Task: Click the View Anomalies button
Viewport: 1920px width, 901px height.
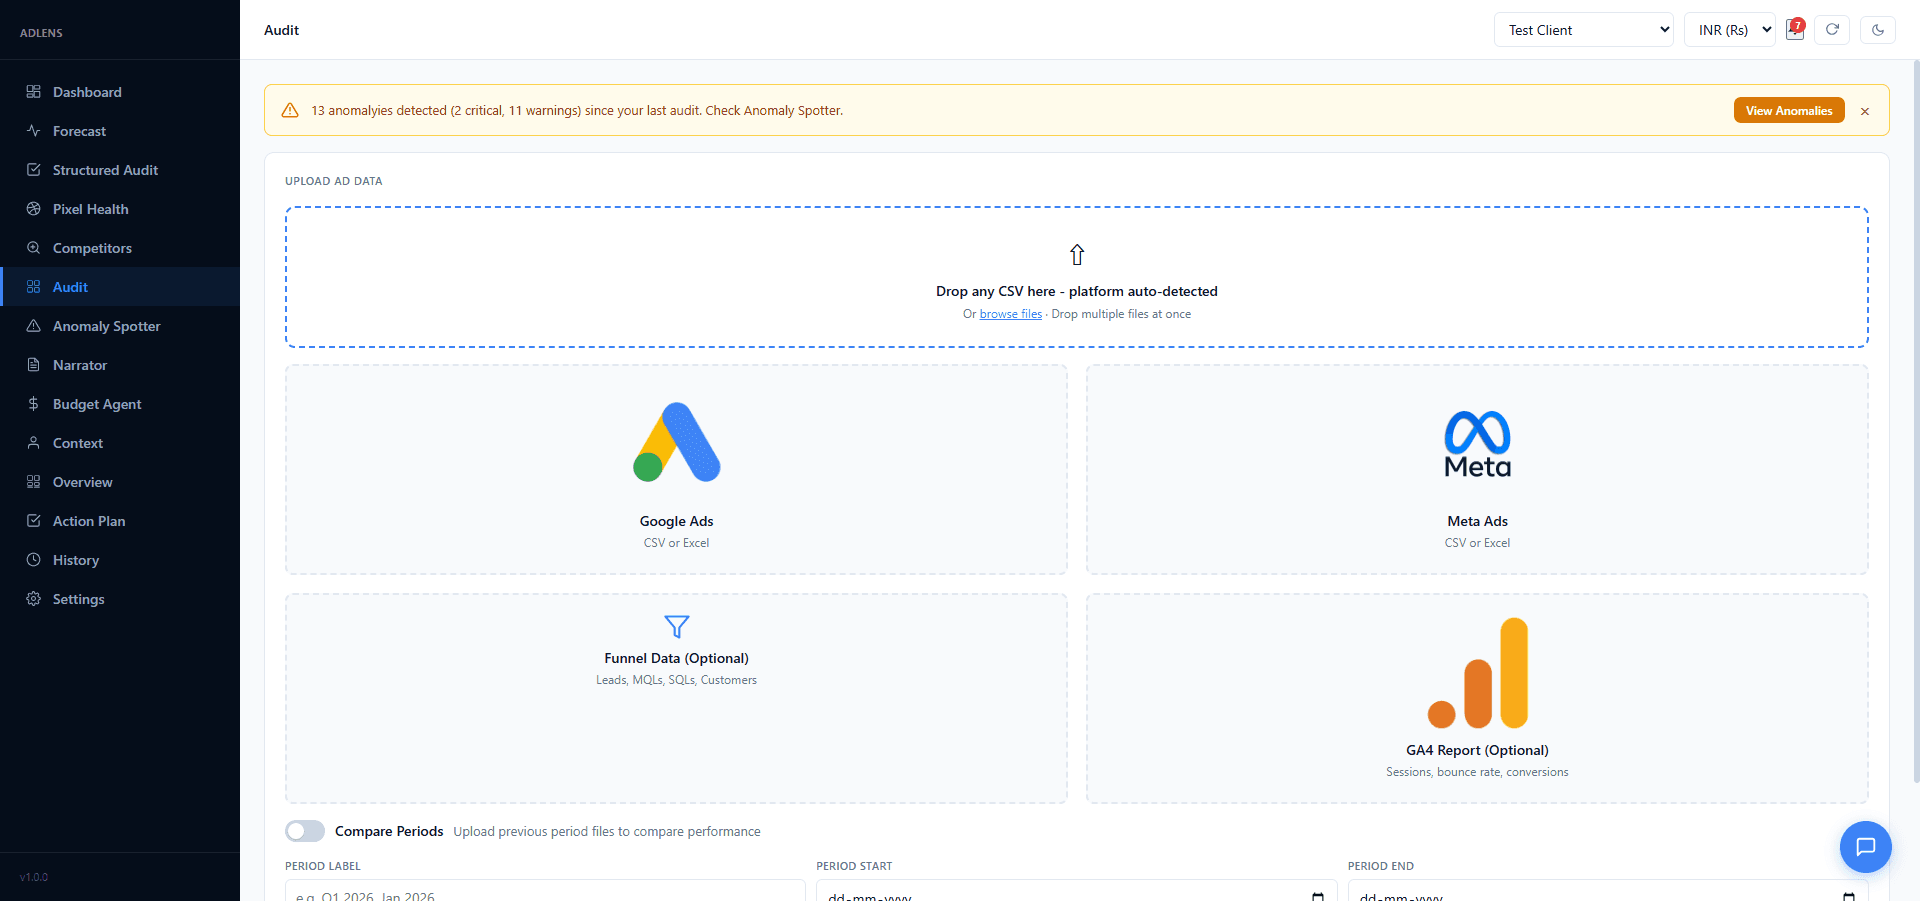Action: tap(1788, 110)
